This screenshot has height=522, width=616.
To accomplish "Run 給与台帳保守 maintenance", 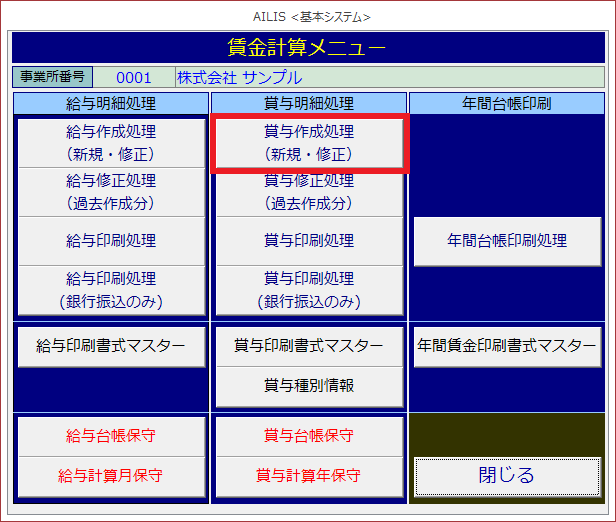I will tap(111, 436).
